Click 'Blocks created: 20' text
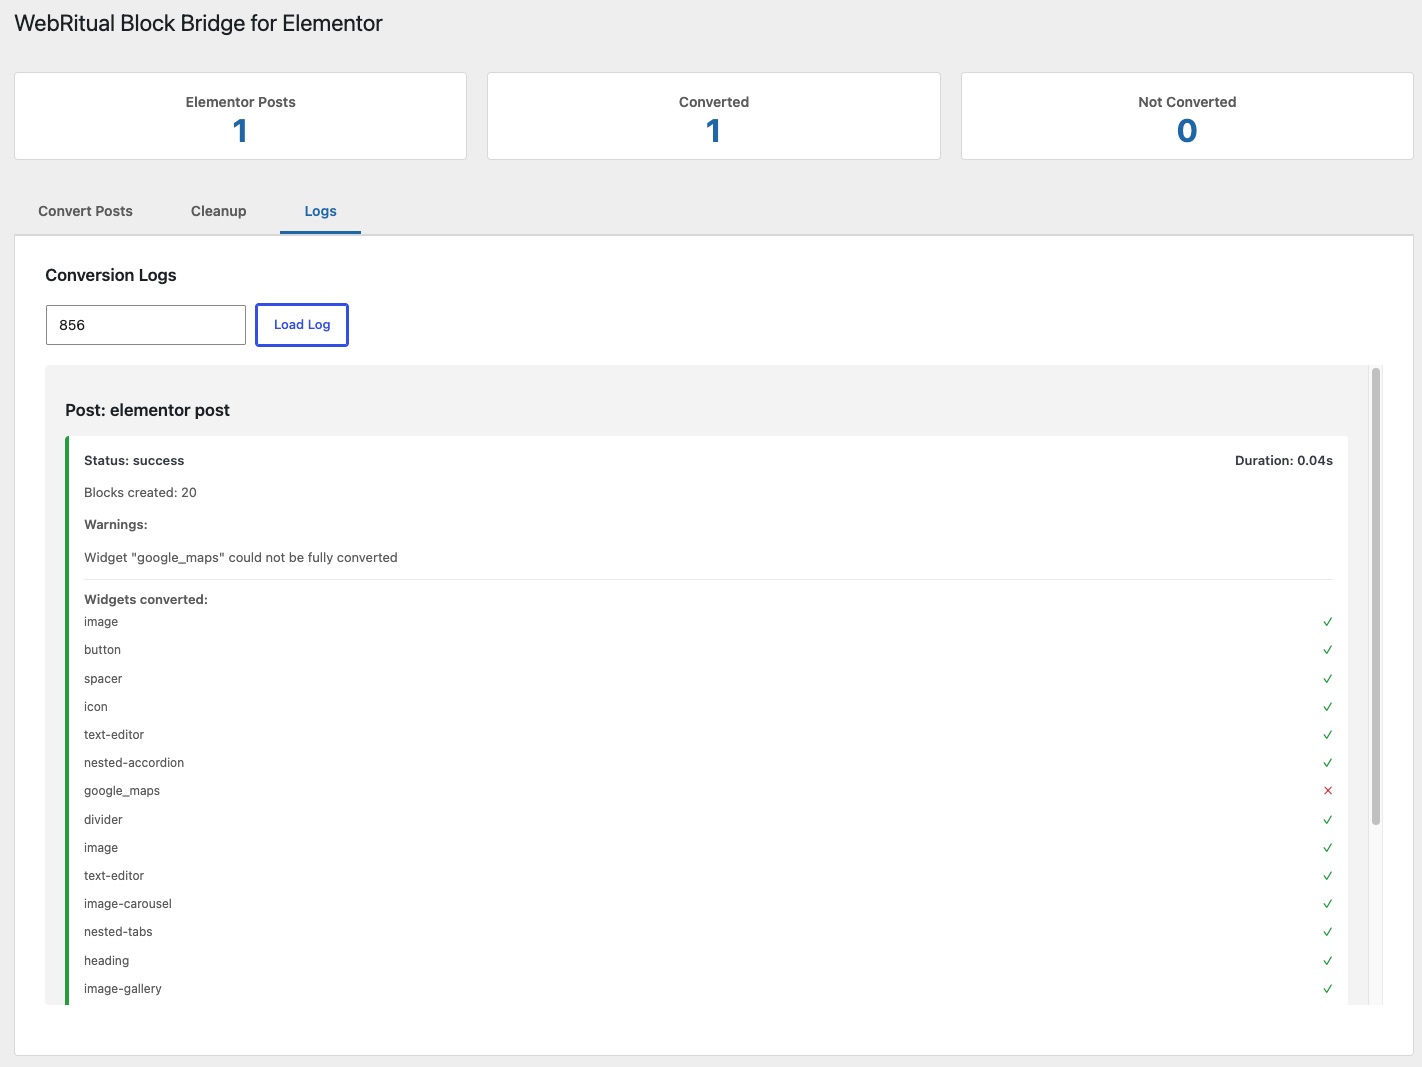Viewport: 1422px width, 1067px height. (x=140, y=493)
